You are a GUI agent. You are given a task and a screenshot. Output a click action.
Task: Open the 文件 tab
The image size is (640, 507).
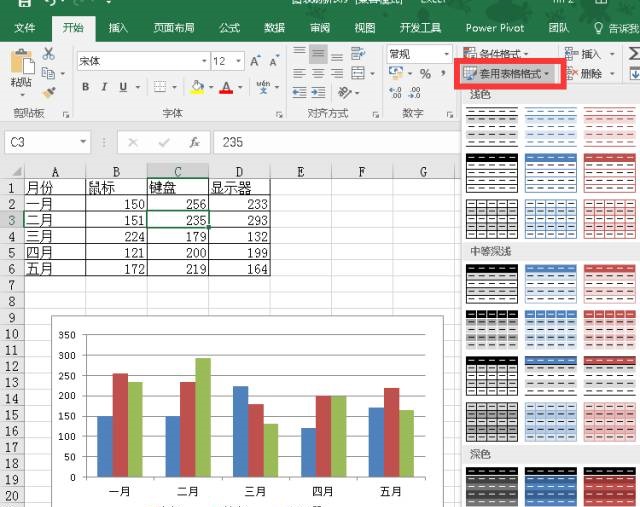coord(24,28)
